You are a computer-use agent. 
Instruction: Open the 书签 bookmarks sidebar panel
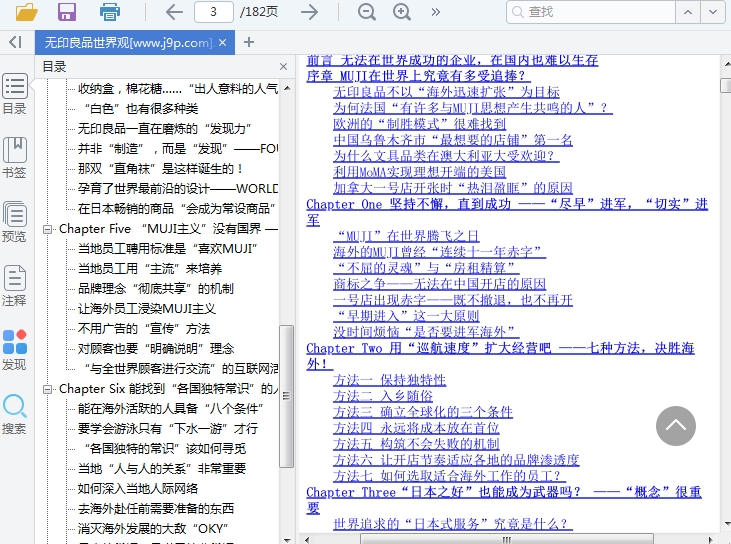point(15,158)
